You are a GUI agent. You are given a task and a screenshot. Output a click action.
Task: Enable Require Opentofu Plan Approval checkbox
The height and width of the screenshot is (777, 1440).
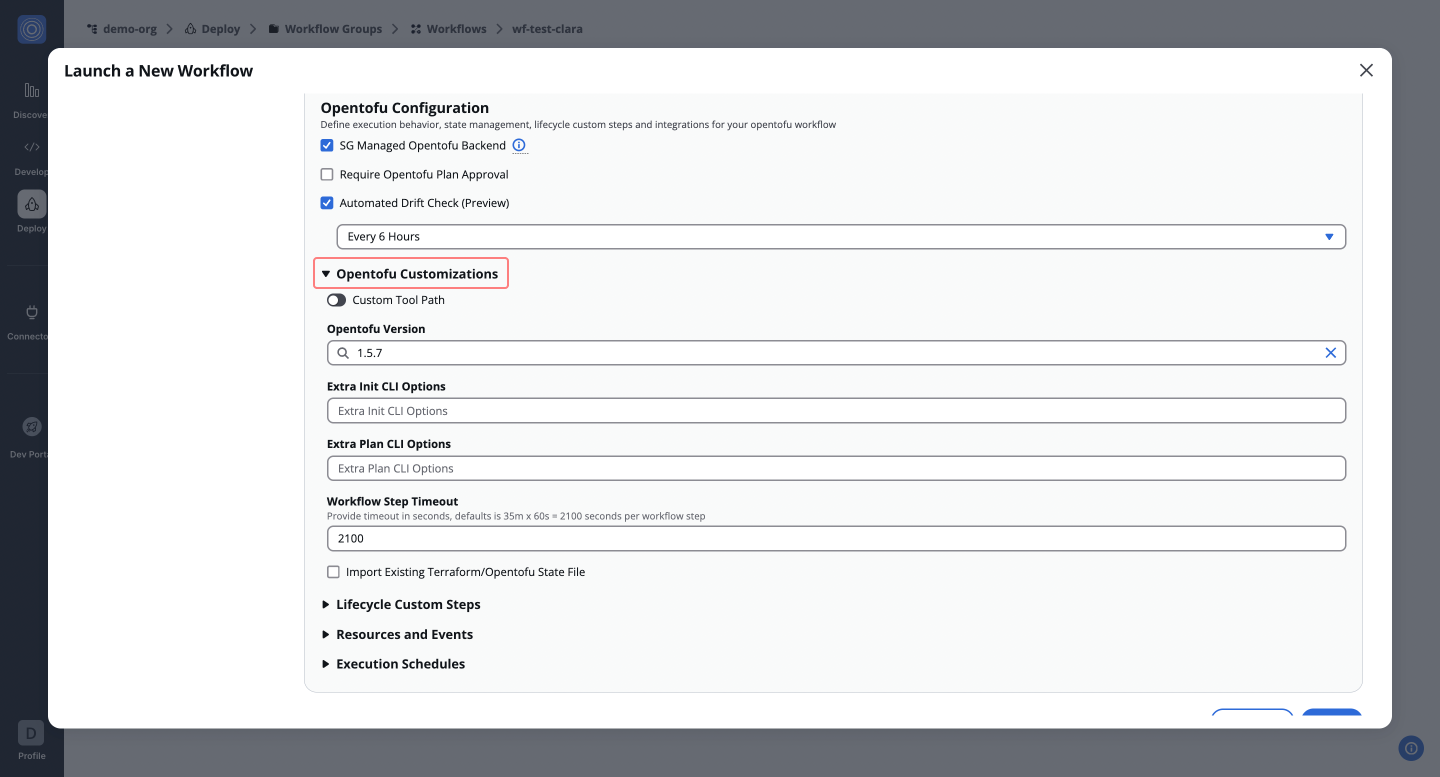[326, 174]
